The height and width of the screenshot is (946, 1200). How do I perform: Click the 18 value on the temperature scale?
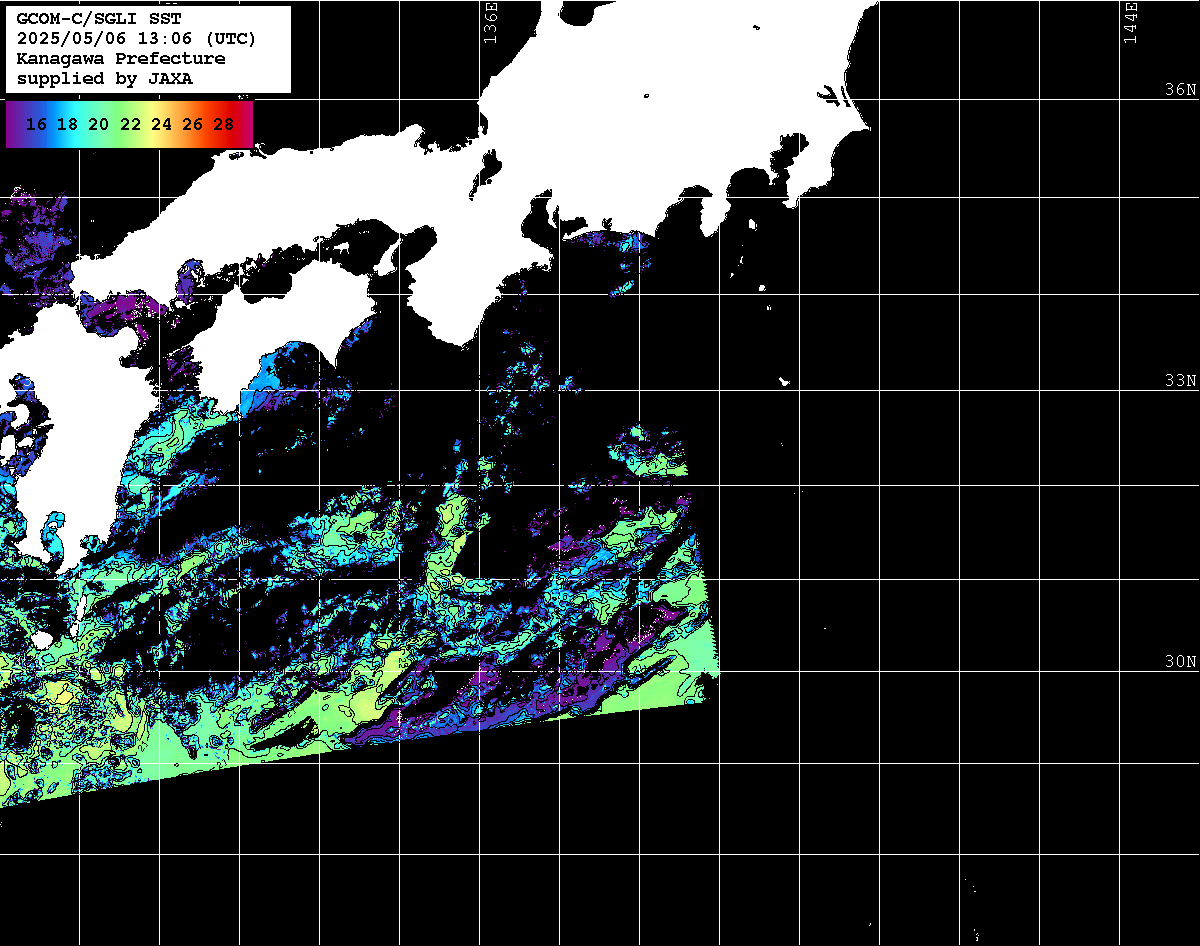pos(67,124)
